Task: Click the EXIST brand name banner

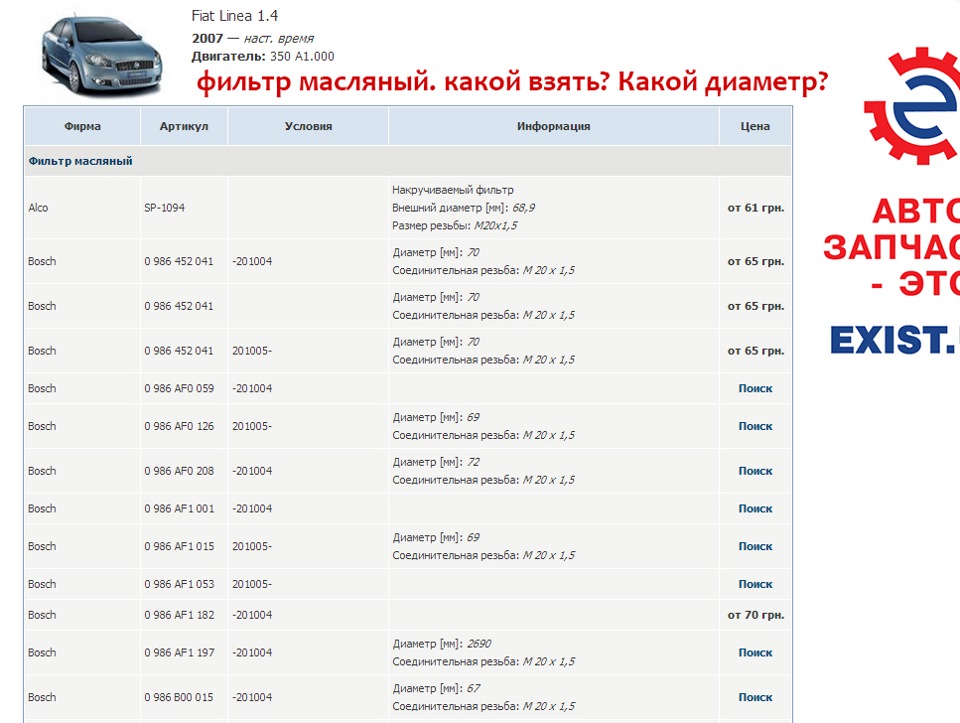Action: 894,340
